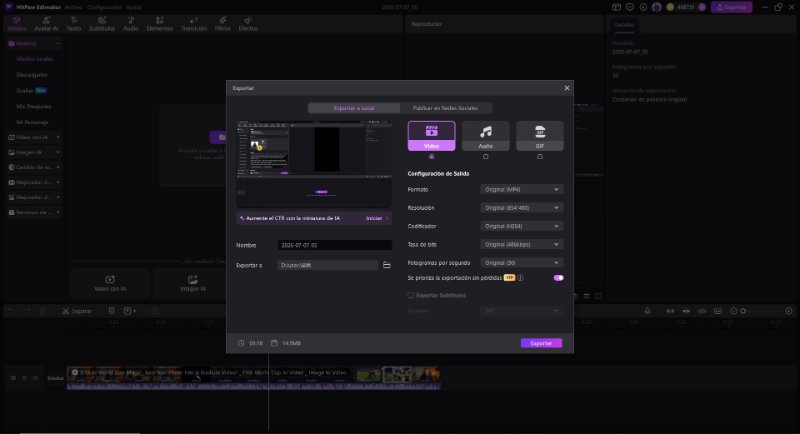Open the Filtros tool in top toolbar

coord(222,24)
